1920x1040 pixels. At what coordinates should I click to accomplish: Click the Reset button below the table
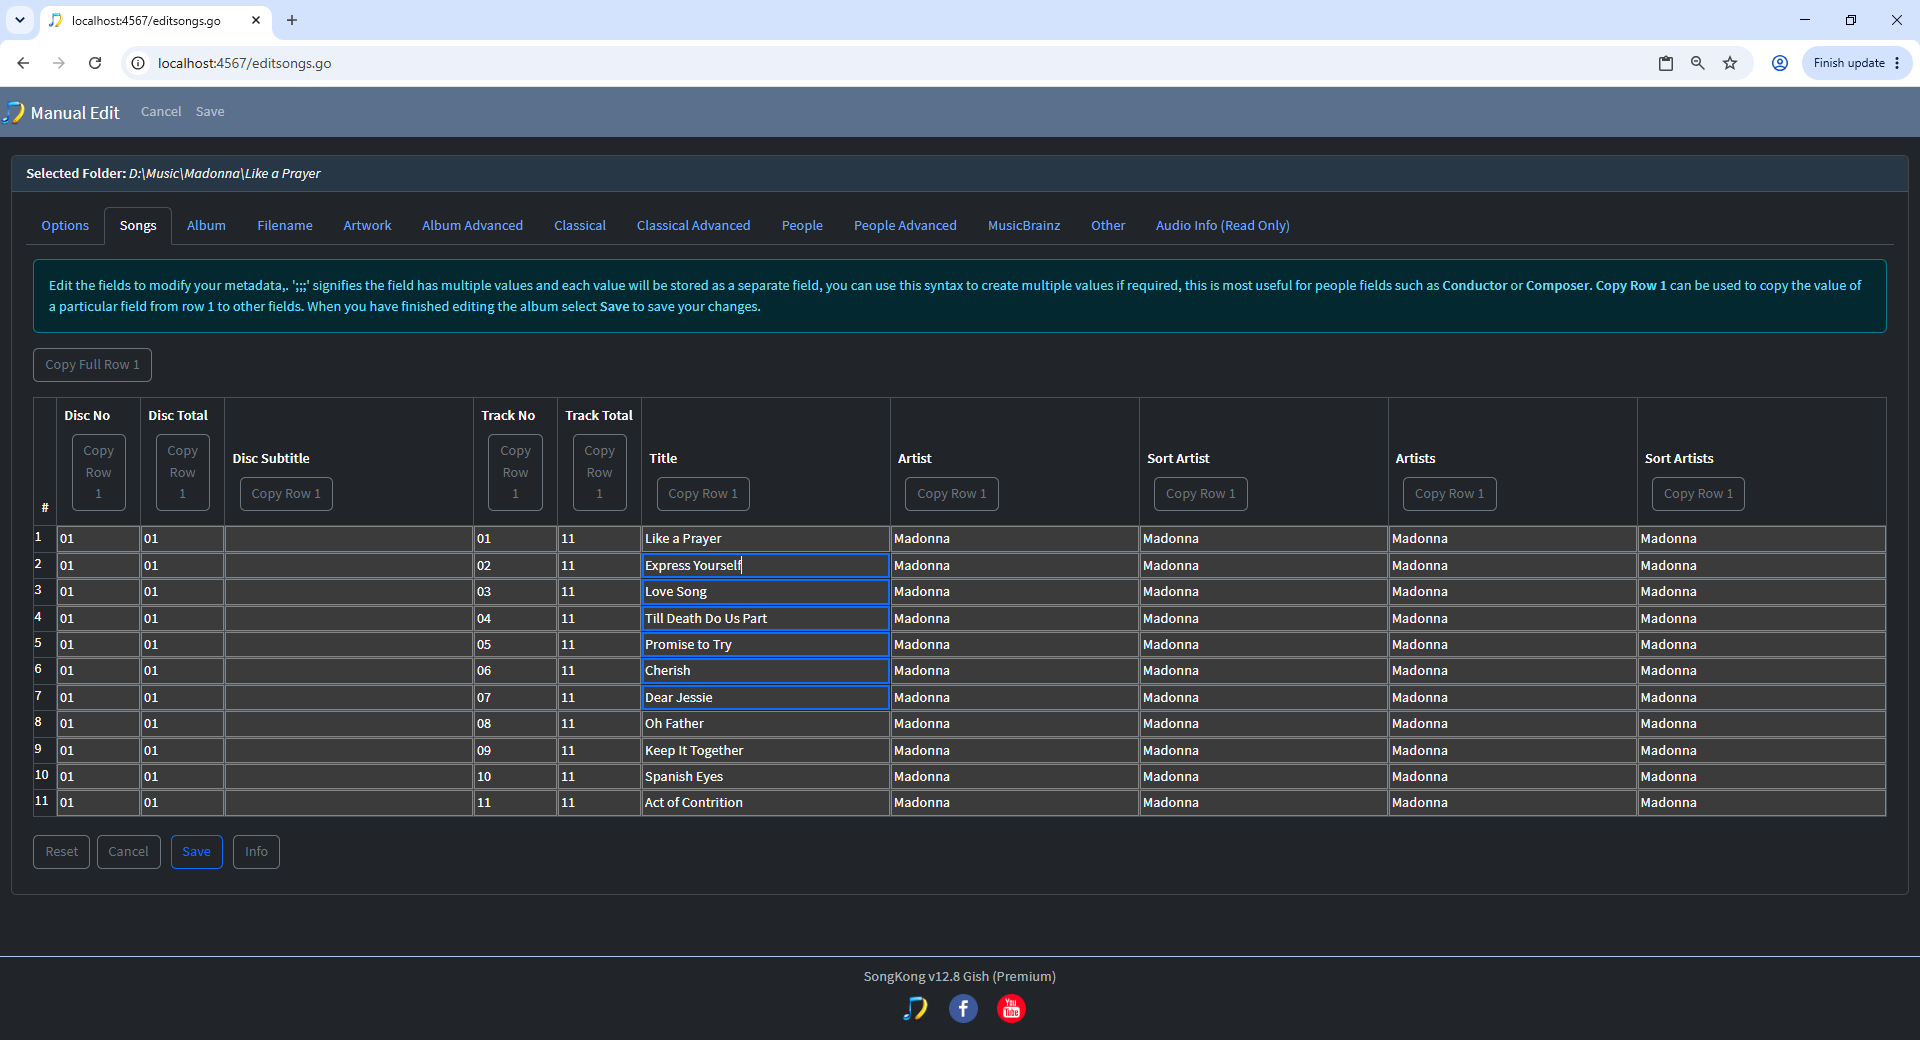pos(61,852)
